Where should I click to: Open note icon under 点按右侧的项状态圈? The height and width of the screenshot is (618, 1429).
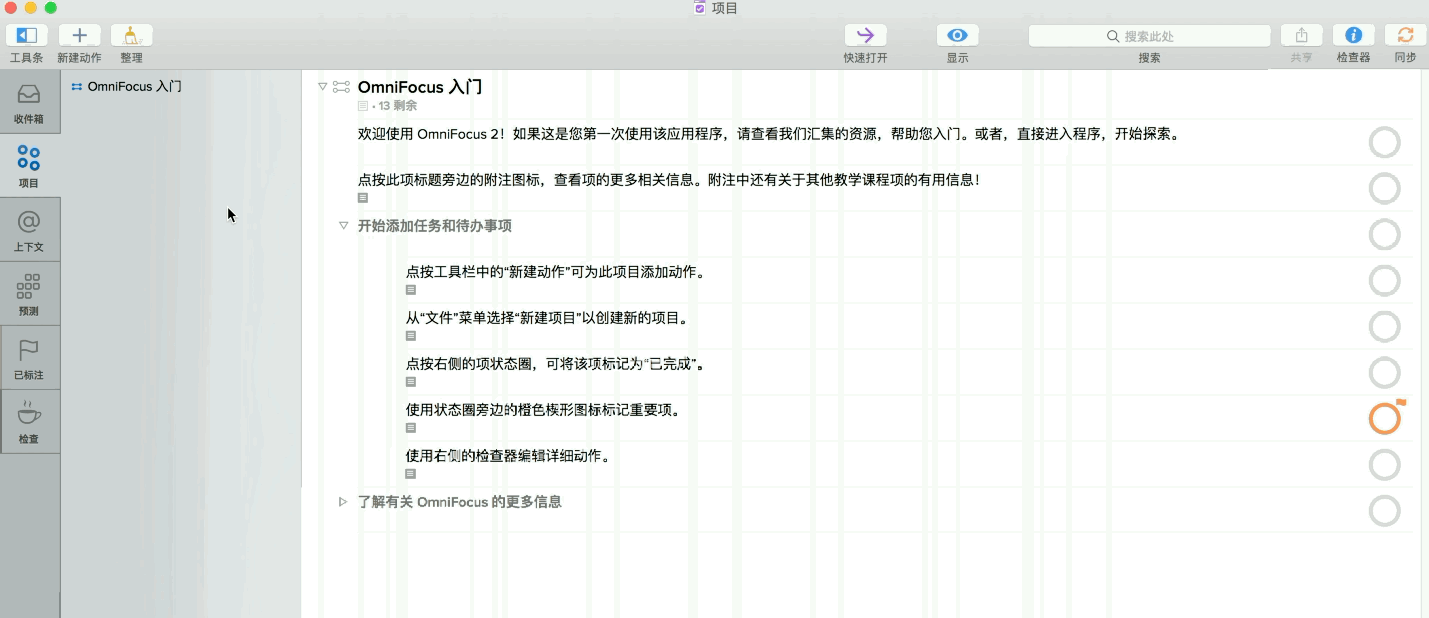[411, 382]
